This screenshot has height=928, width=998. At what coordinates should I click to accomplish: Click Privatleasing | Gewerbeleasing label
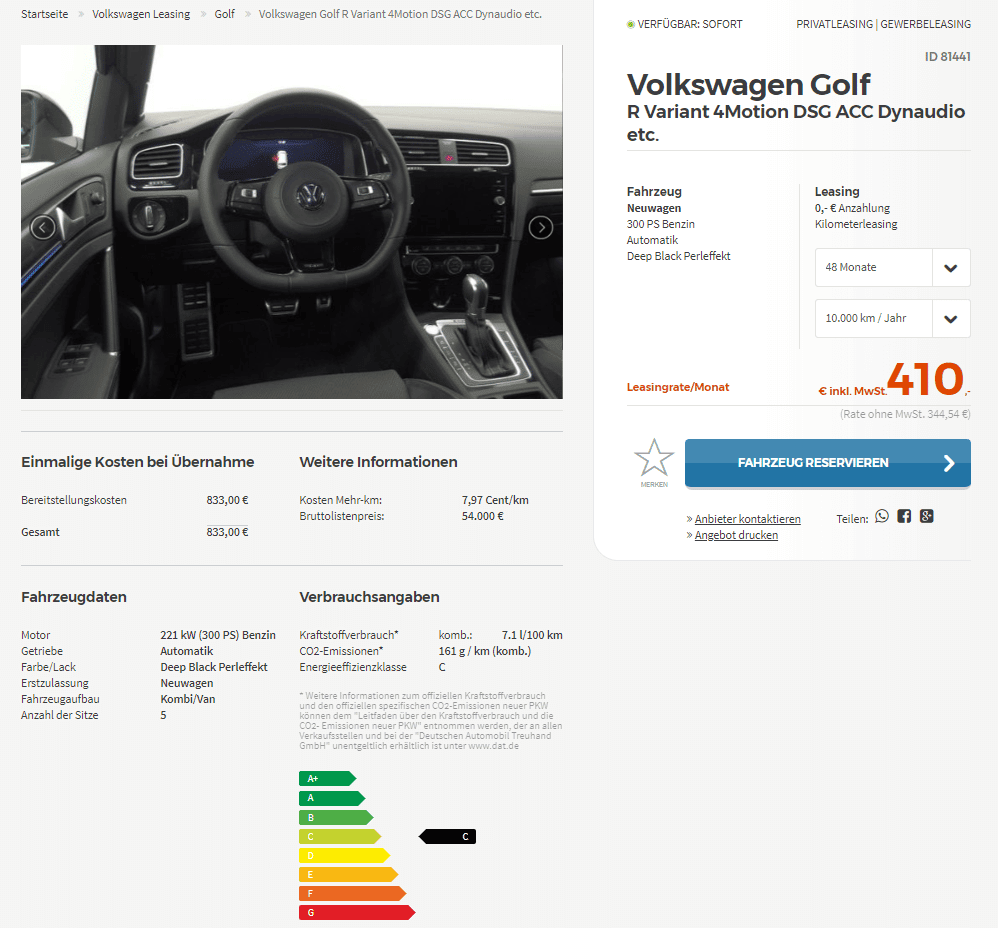[x=883, y=24]
